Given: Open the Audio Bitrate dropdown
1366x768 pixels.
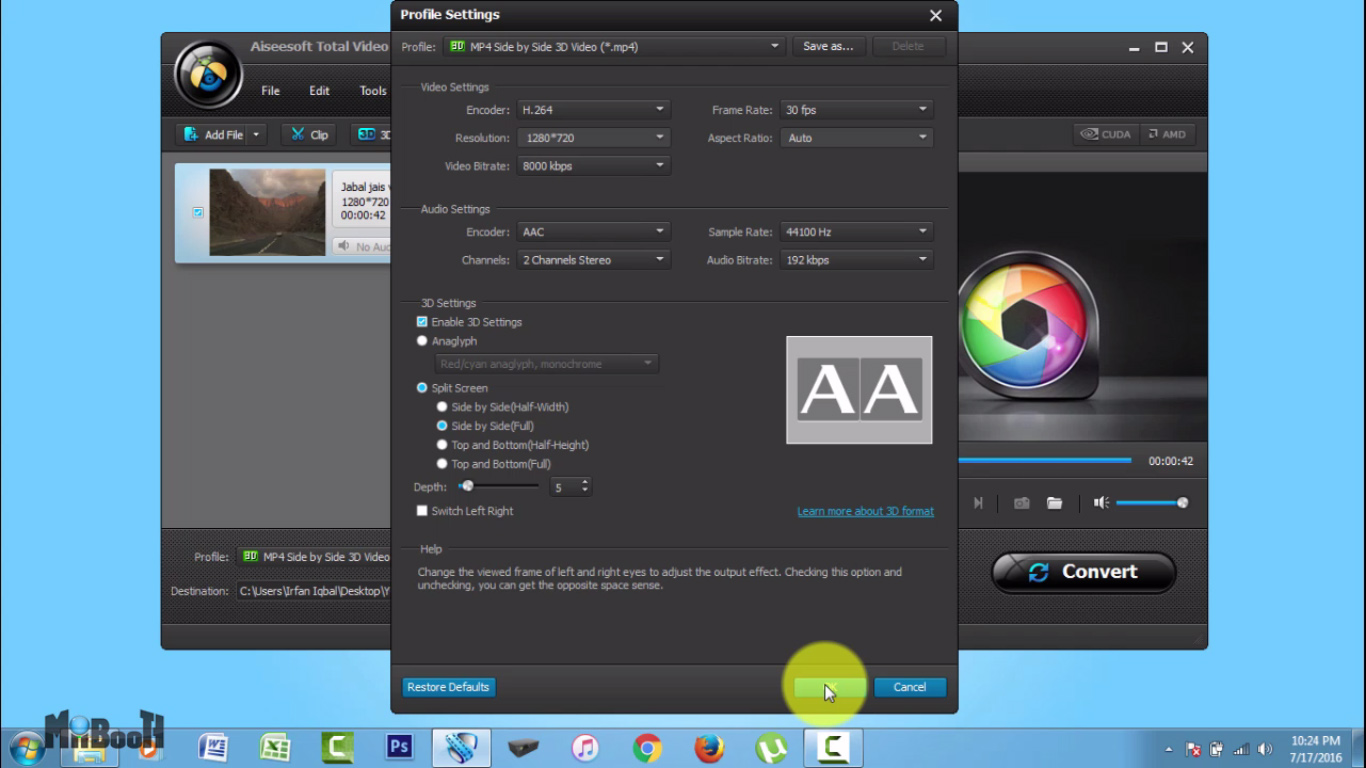Looking at the screenshot, I should (x=857, y=260).
